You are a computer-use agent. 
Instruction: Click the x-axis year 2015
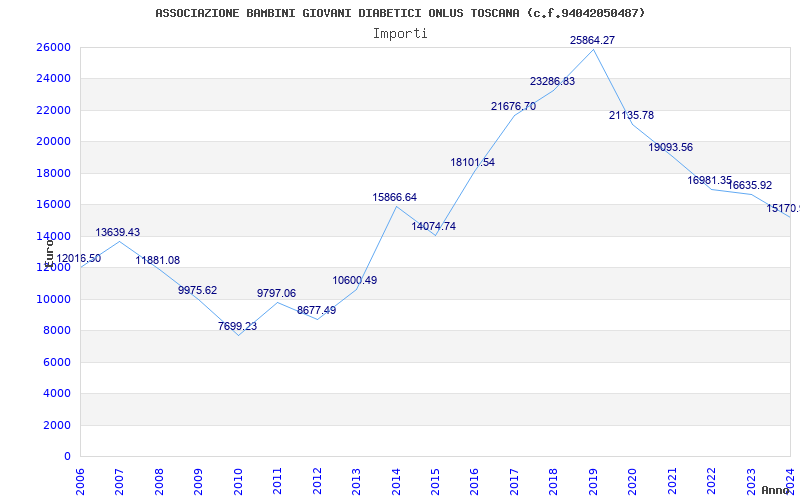tap(435, 481)
